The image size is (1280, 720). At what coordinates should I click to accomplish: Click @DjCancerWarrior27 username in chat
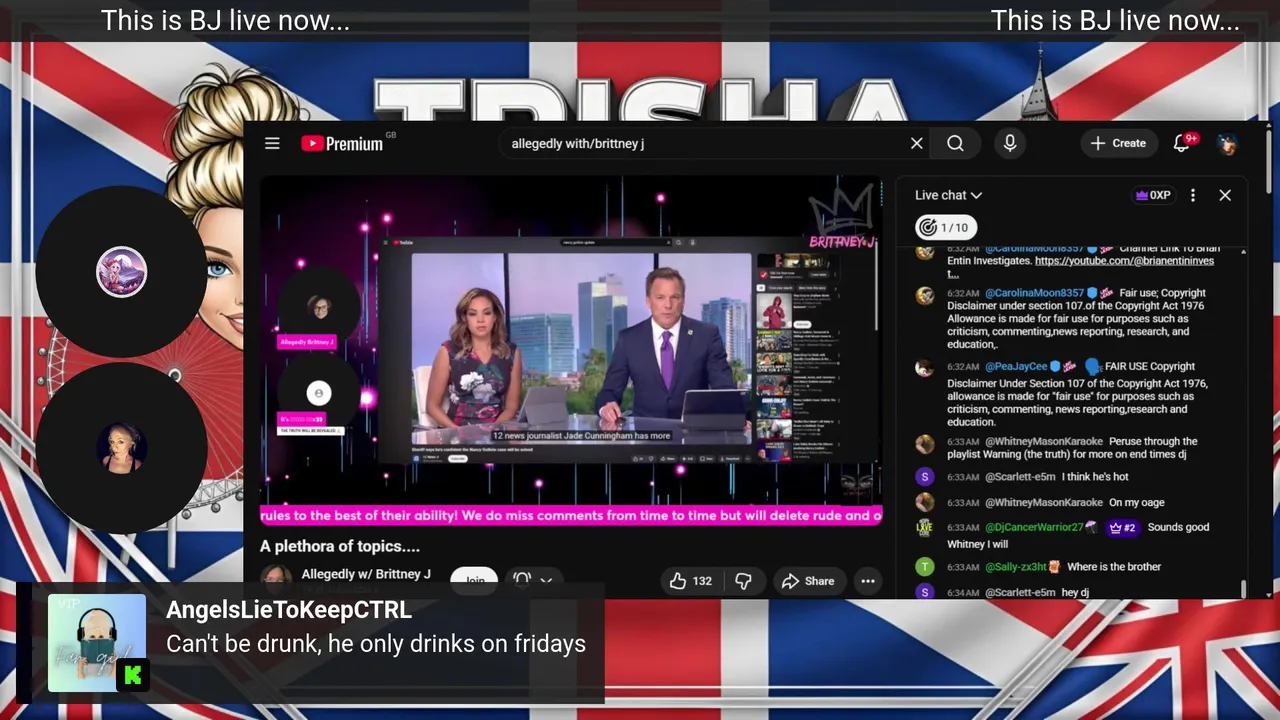1034,527
